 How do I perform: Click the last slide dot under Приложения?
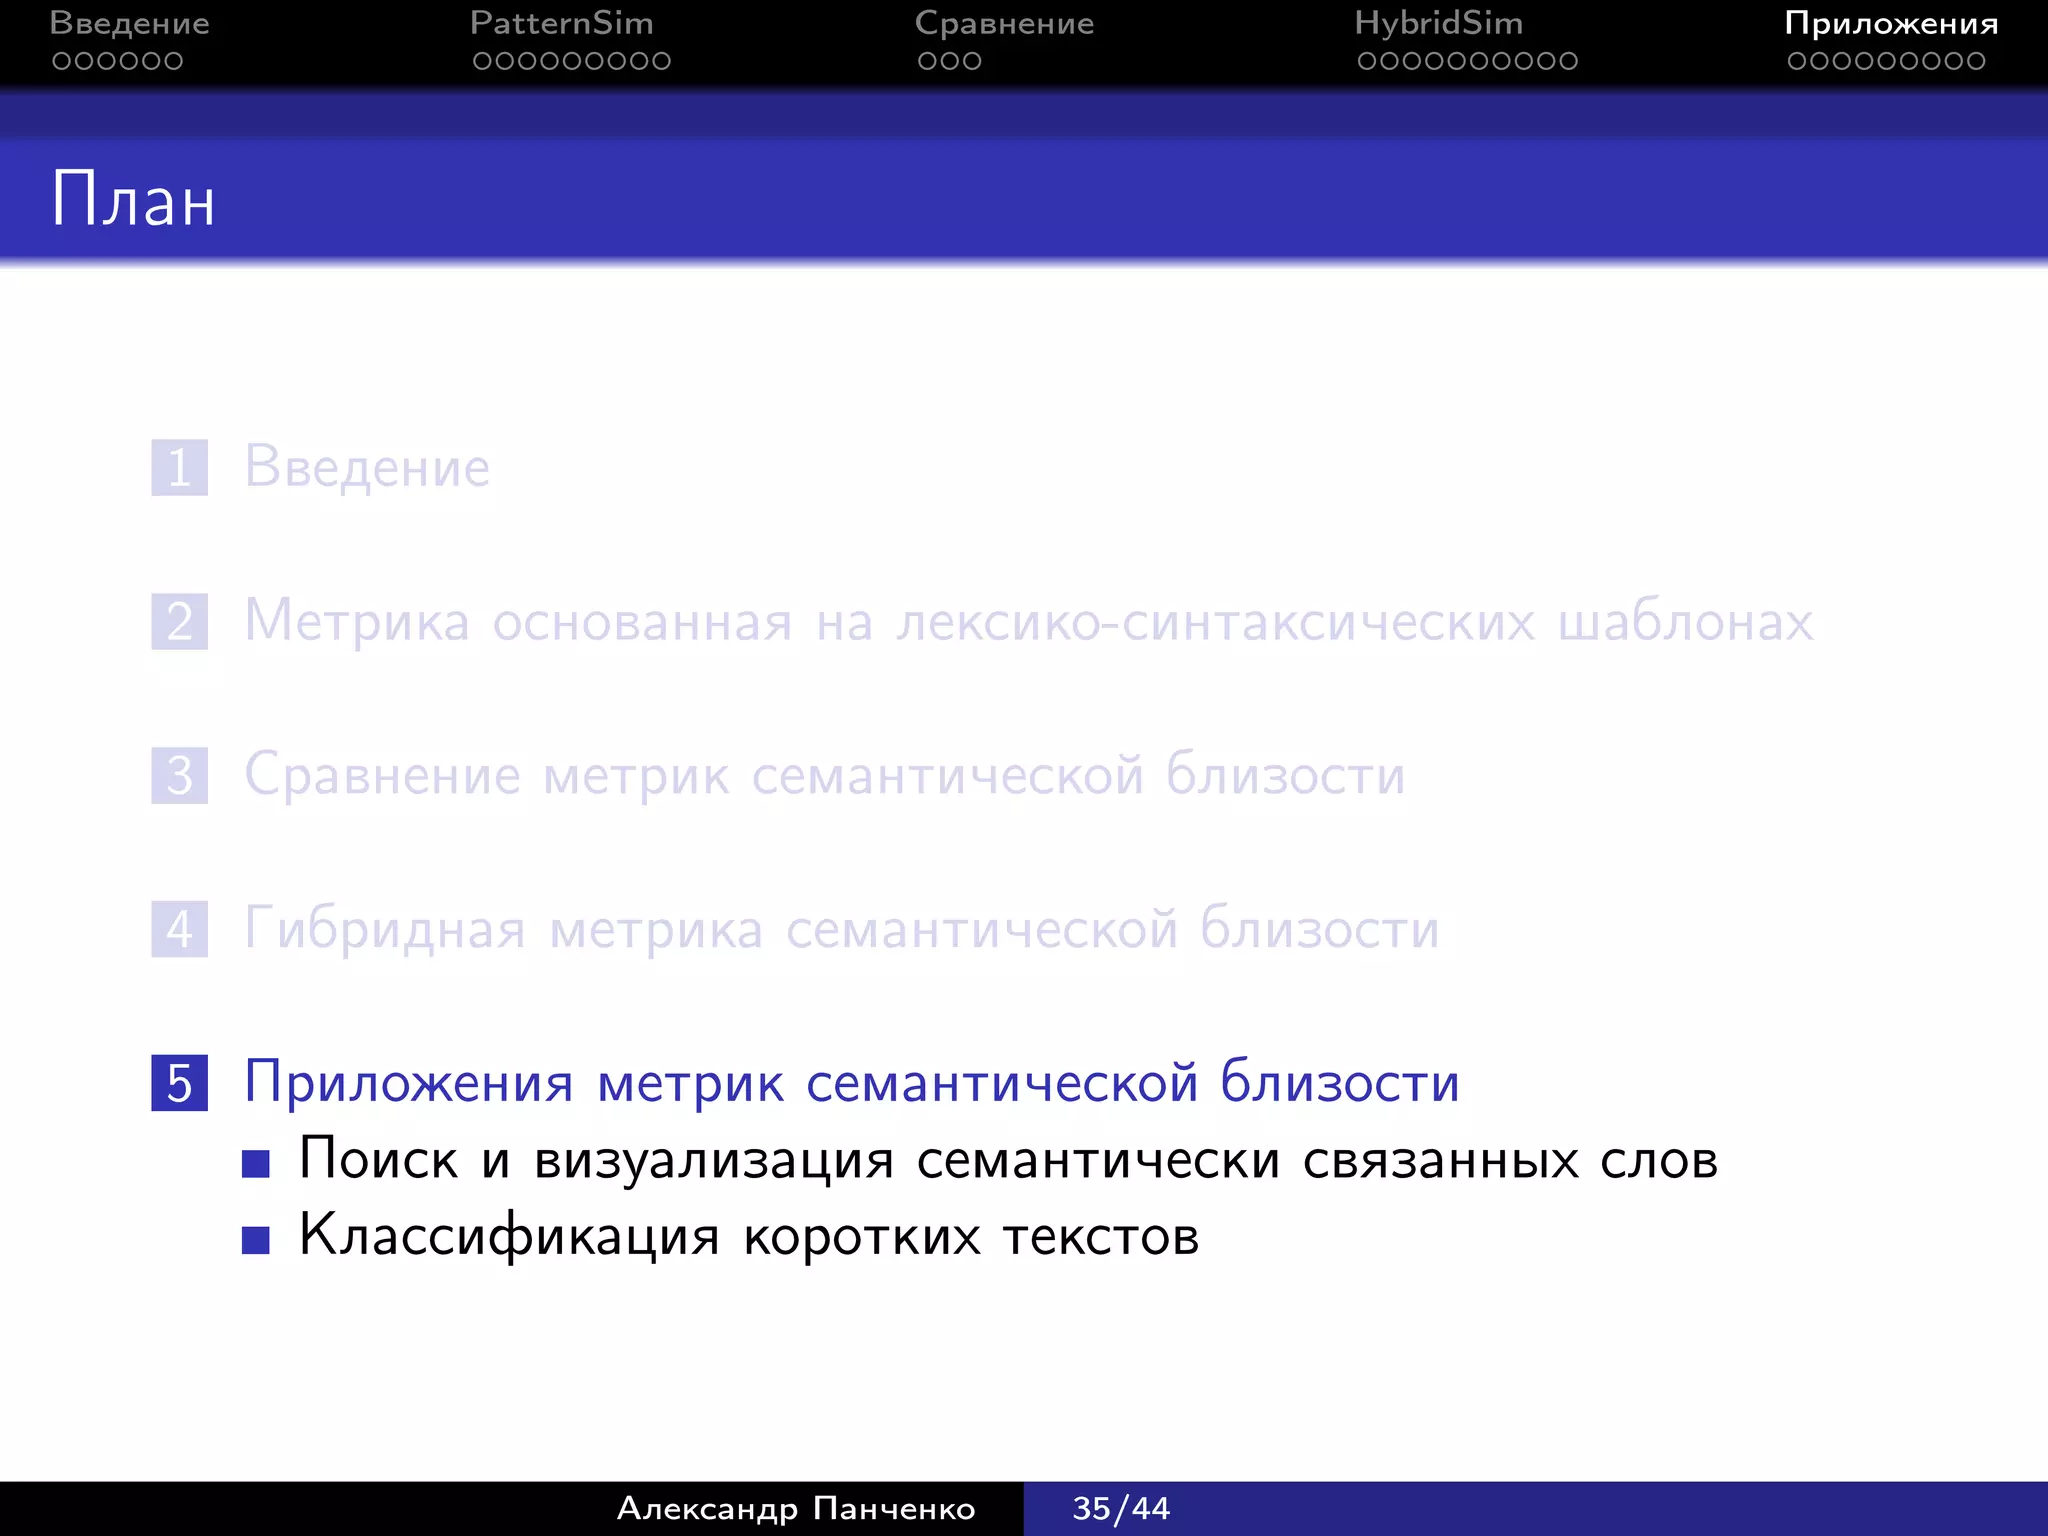(1976, 61)
